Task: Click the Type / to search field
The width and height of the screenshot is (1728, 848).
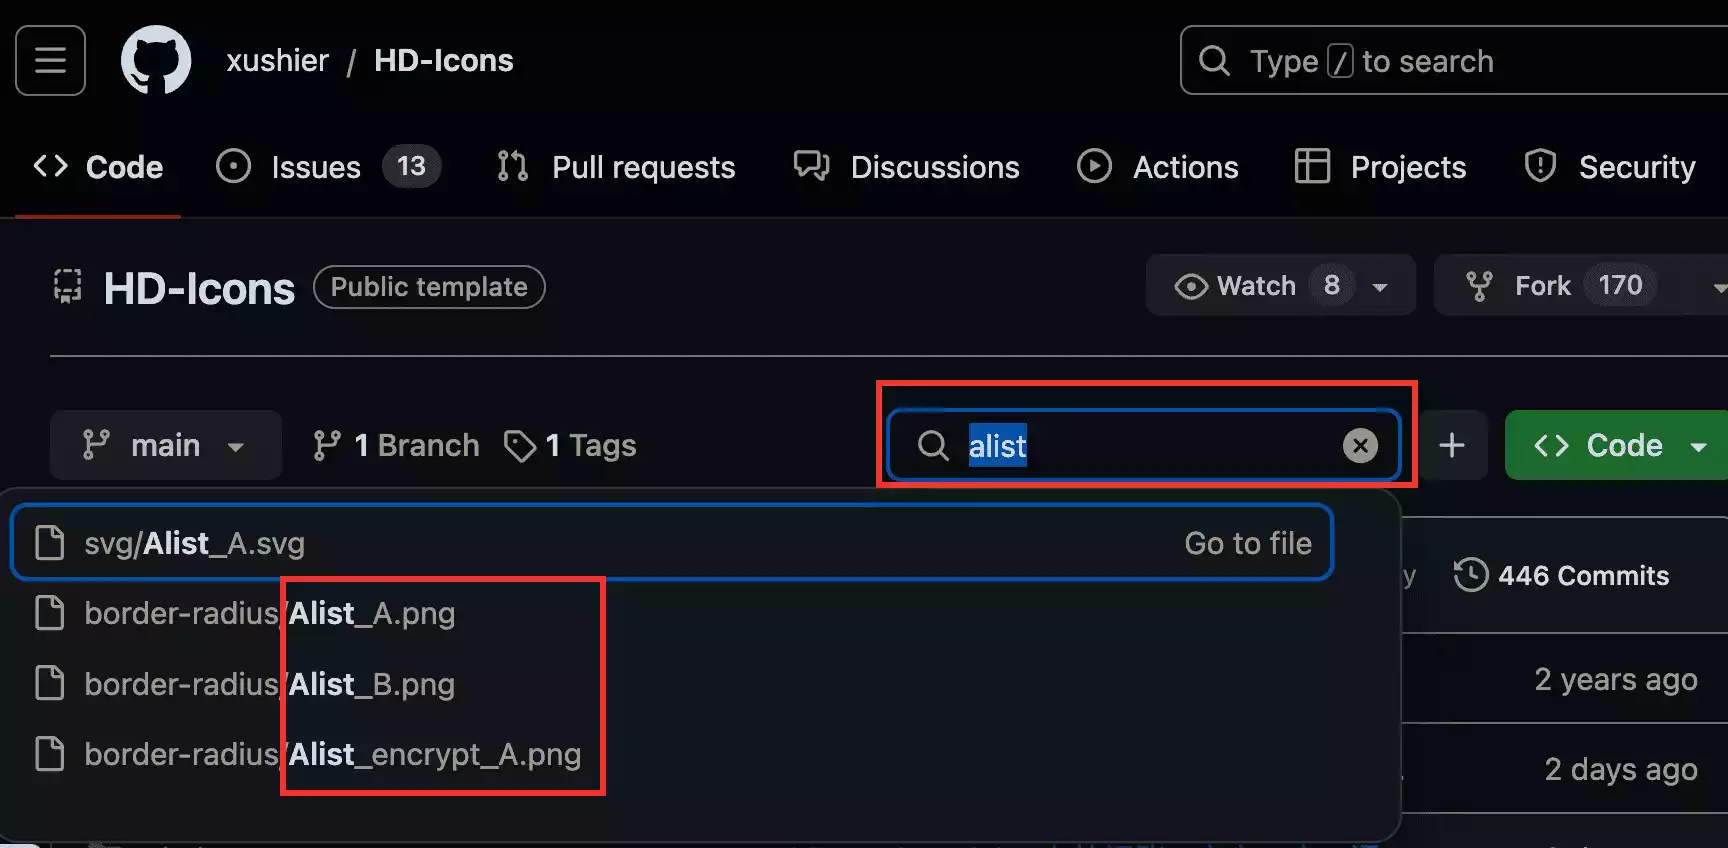Action: (1450, 61)
